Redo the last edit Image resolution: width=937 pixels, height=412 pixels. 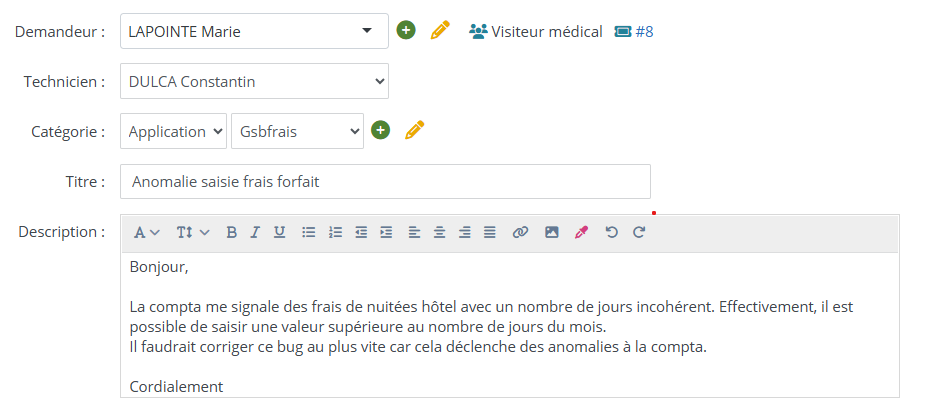click(x=639, y=232)
